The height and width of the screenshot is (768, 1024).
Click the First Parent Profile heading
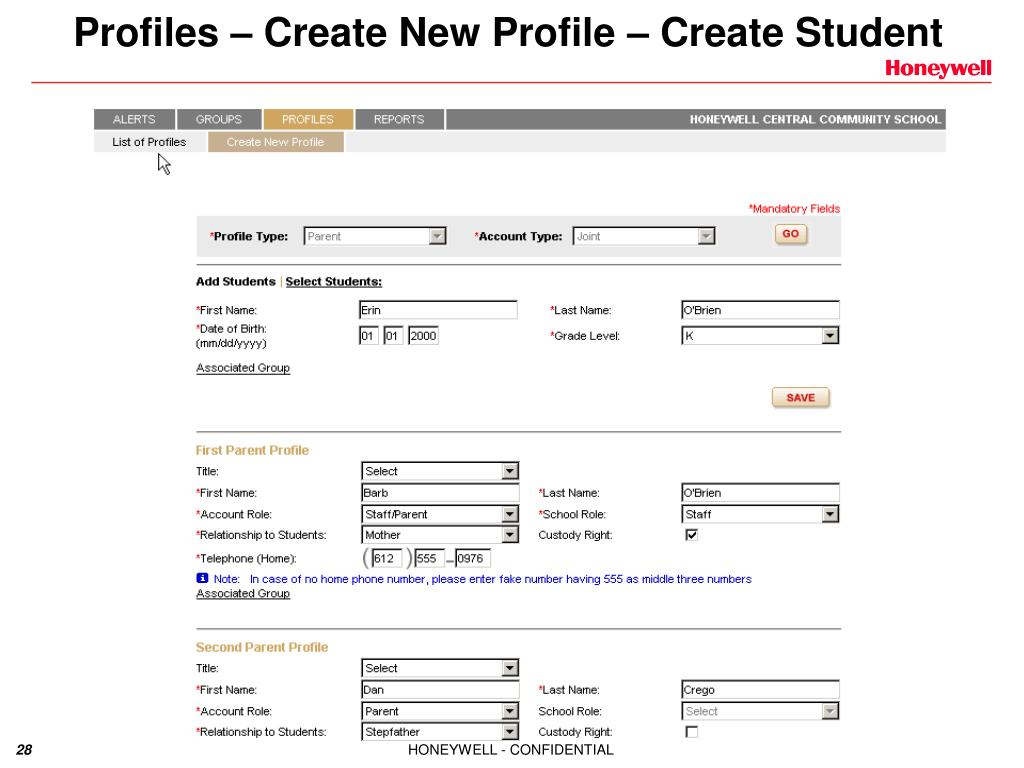tap(252, 451)
